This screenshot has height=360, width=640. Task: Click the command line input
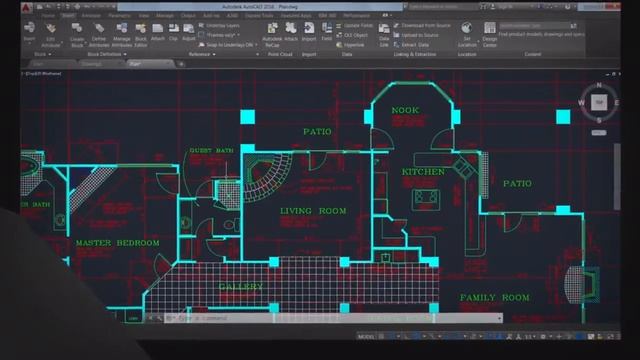pos(333,318)
